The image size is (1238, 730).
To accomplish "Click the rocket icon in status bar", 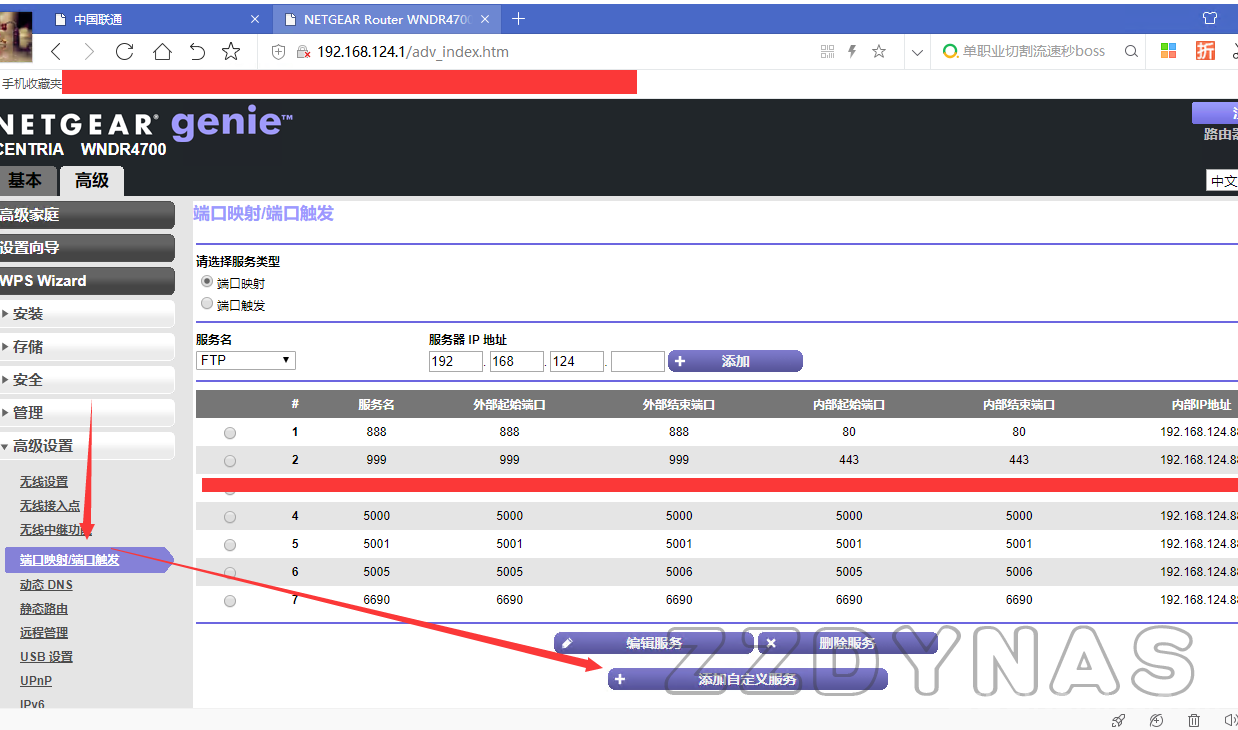I will click(x=1119, y=720).
